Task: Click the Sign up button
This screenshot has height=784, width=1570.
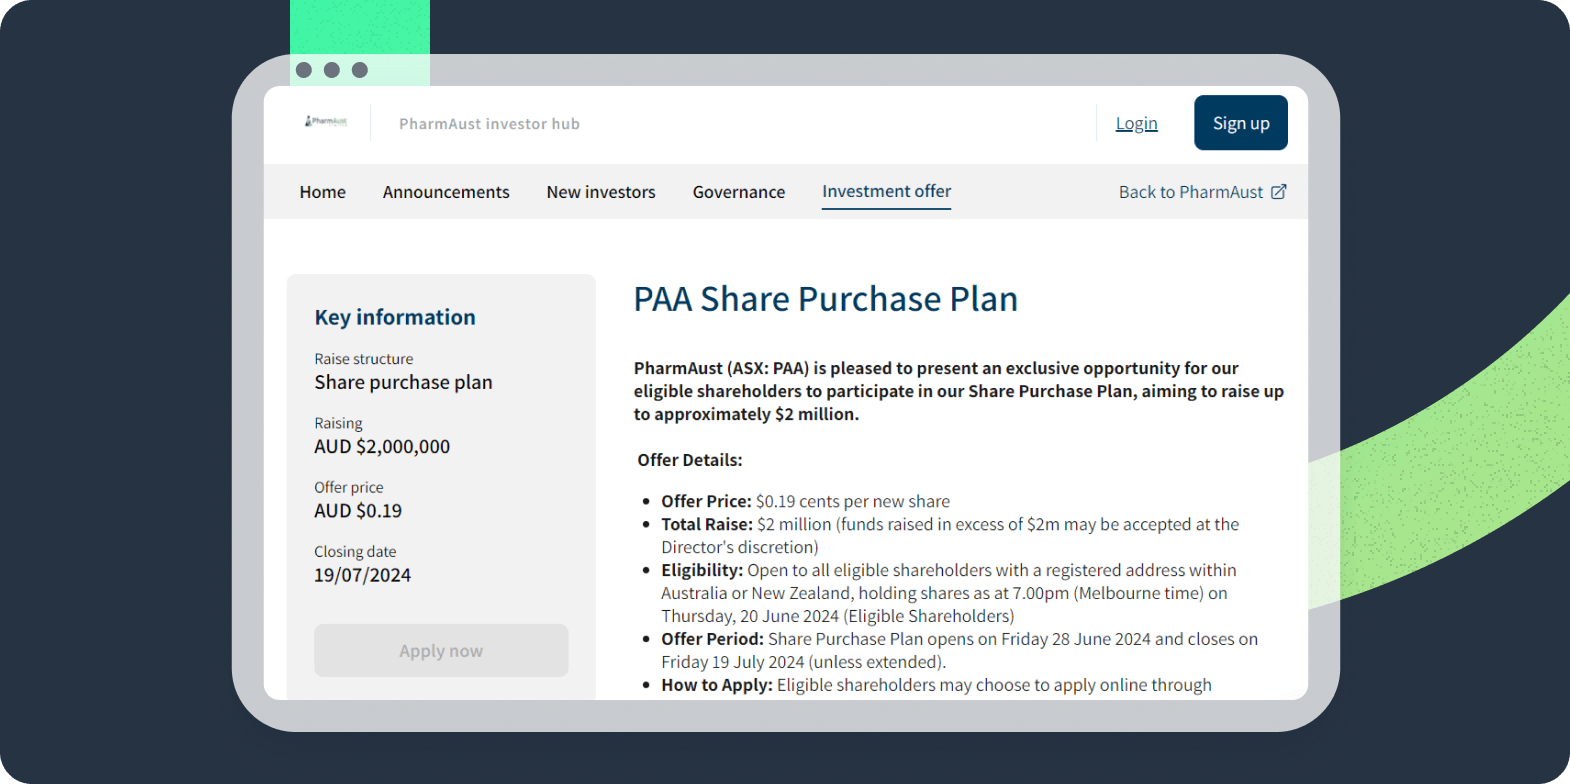Action: (1241, 123)
